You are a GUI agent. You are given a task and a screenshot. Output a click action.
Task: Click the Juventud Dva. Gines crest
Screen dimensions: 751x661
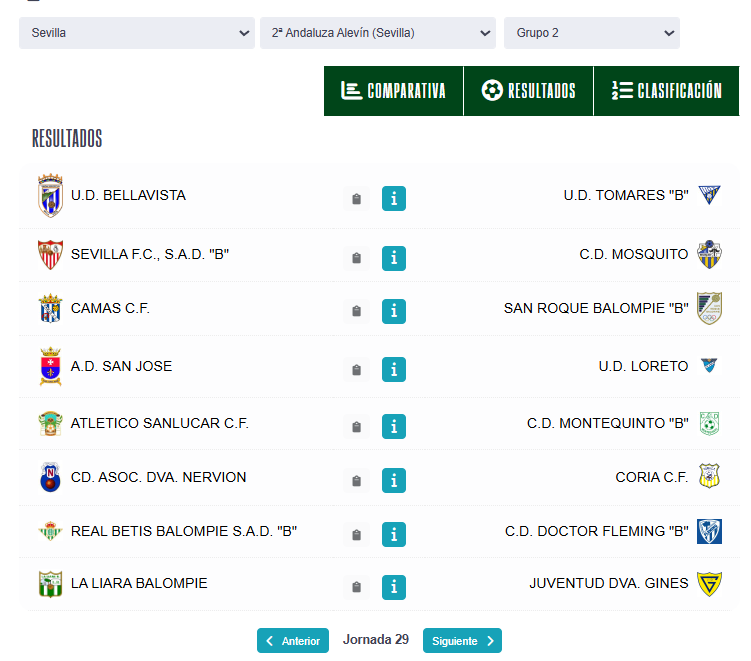click(x=709, y=584)
